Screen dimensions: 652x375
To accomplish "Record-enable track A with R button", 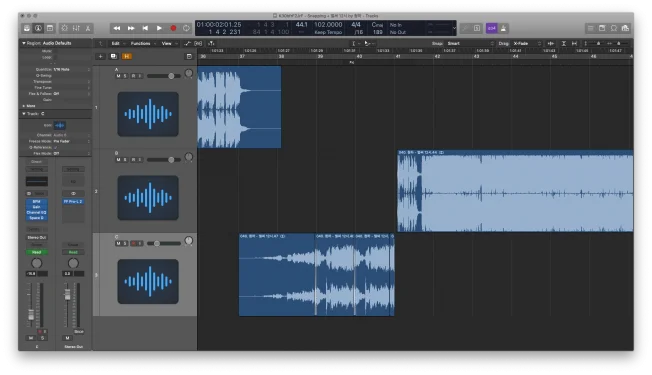I will 133,76.
